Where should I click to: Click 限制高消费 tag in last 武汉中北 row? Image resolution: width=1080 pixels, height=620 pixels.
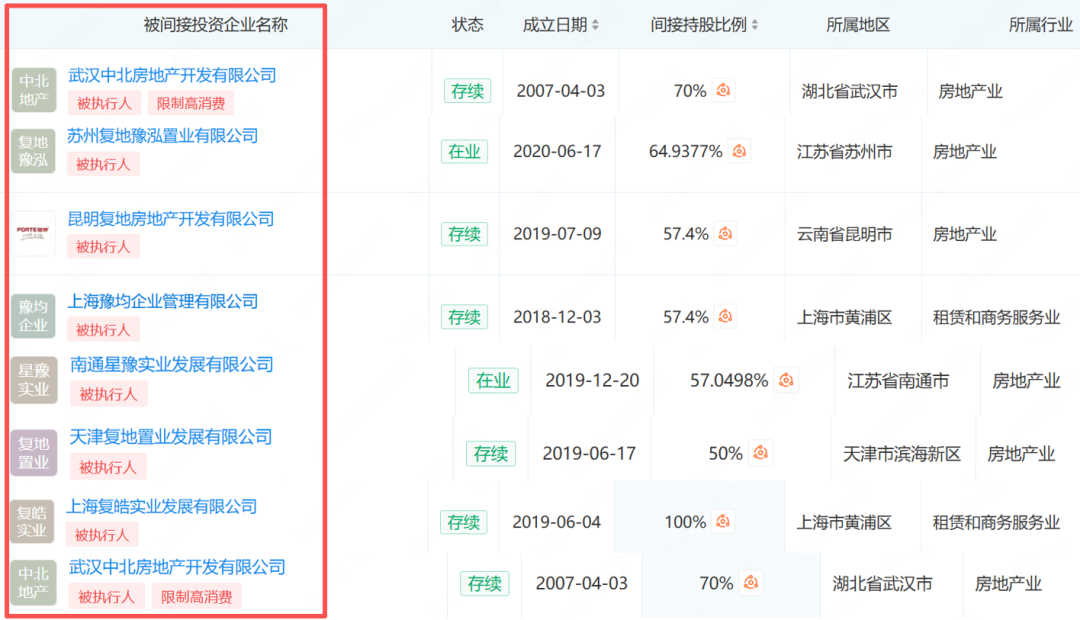click(x=196, y=597)
